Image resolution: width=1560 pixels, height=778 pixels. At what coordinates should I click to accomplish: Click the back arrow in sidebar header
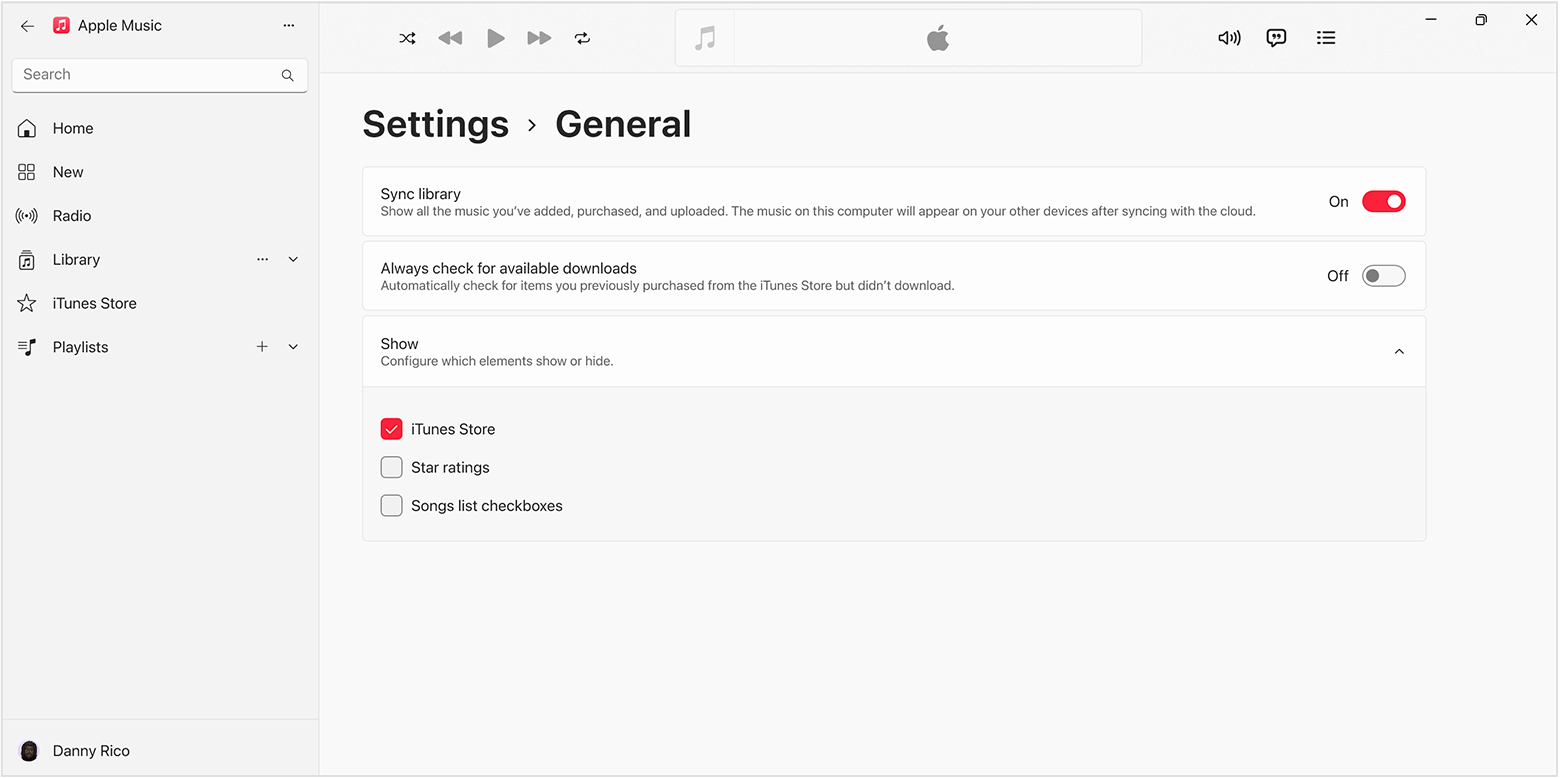point(27,26)
